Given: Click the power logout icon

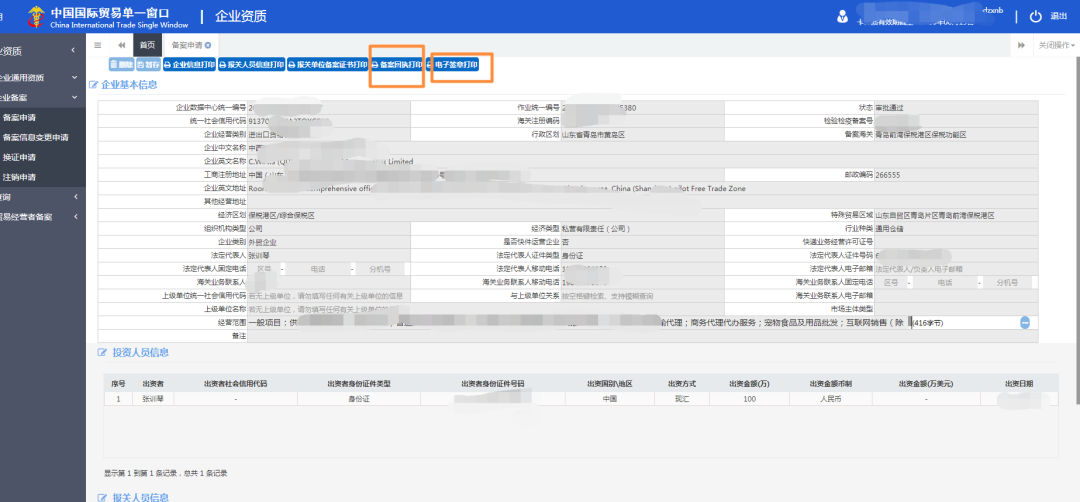Looking at the screenshot, I should click(x=1036, y=16).
